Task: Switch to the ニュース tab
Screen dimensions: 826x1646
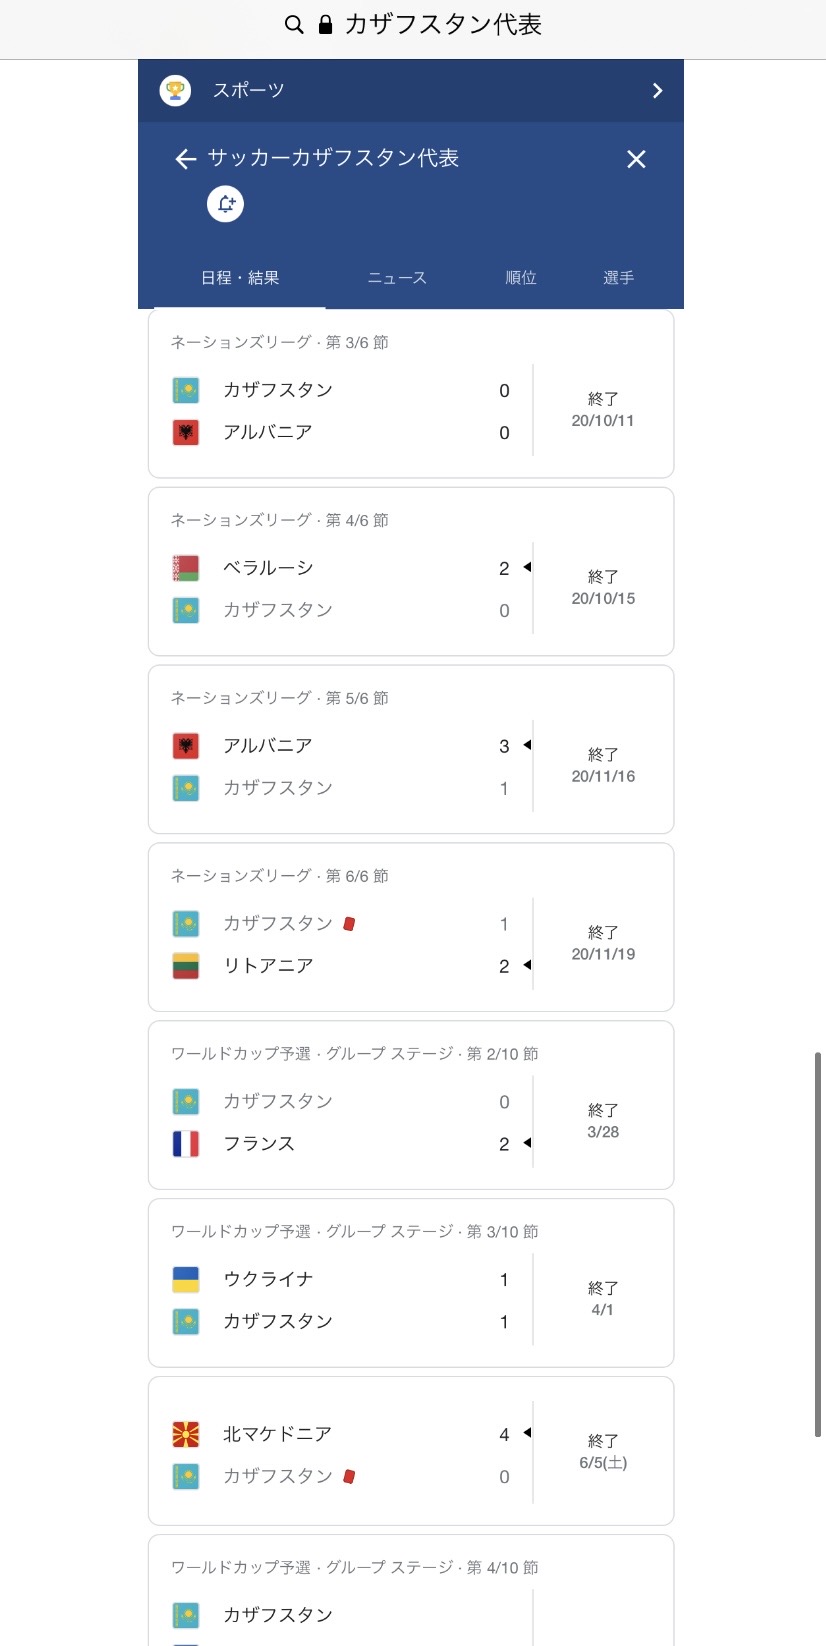Action: [x=397, y=278]
